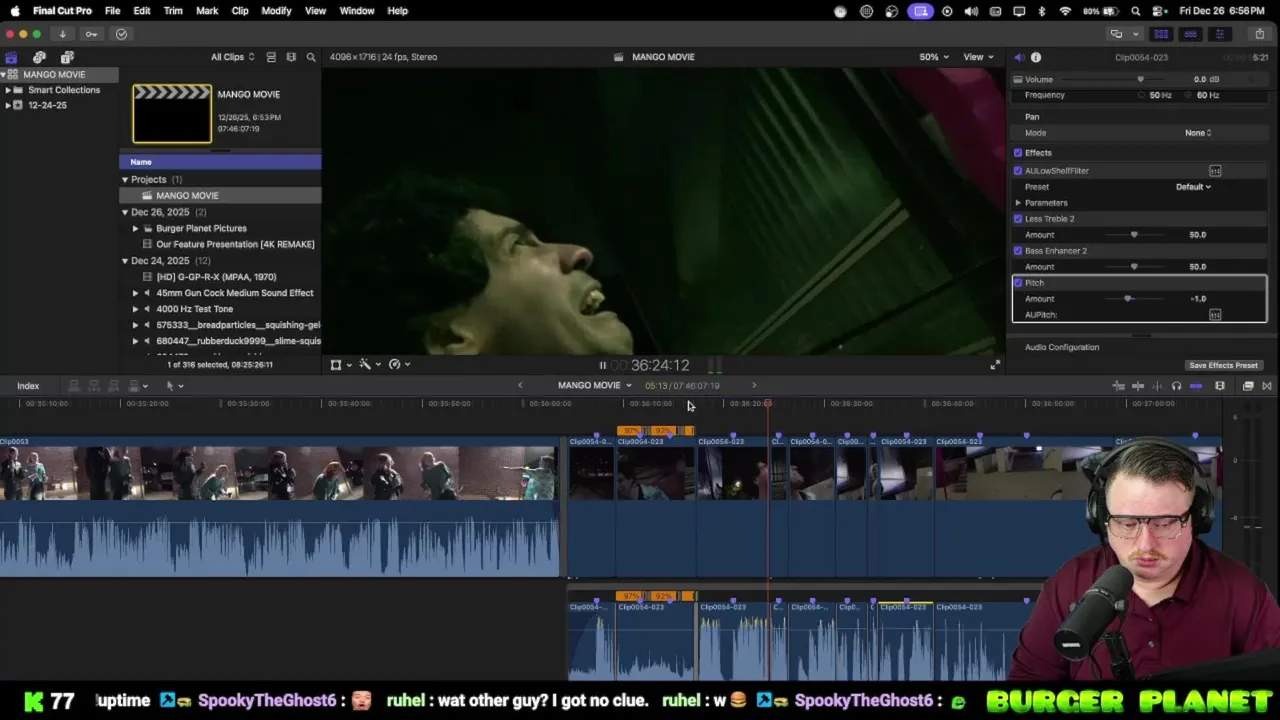
Task: Open the Clip menu
Action: tap(240, 11)
